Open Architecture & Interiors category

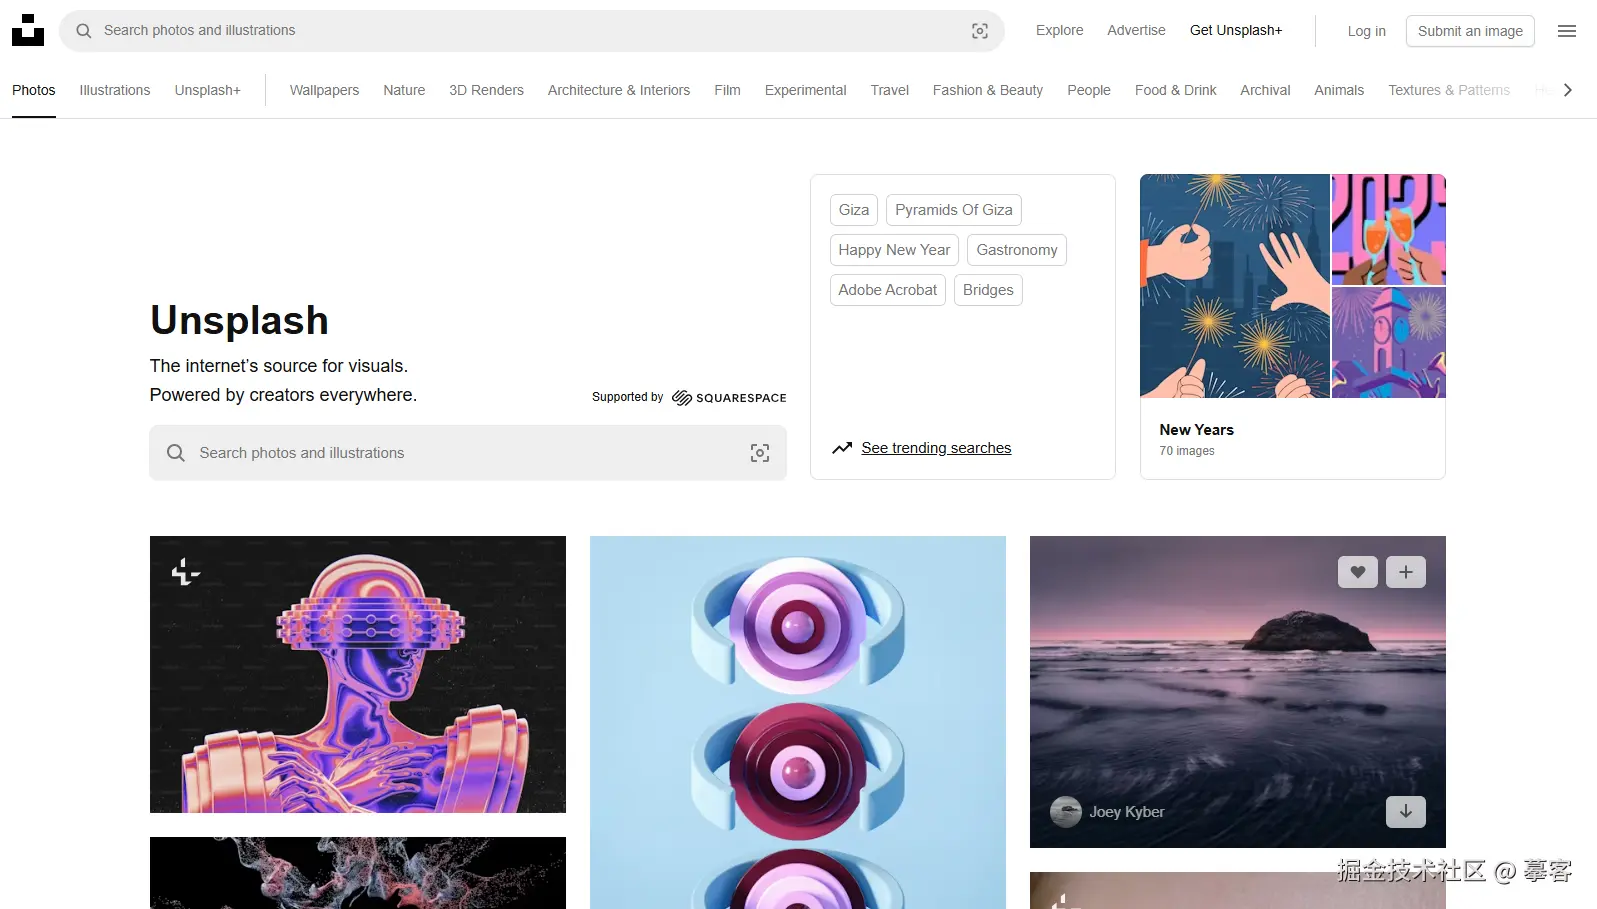[619, 90]
